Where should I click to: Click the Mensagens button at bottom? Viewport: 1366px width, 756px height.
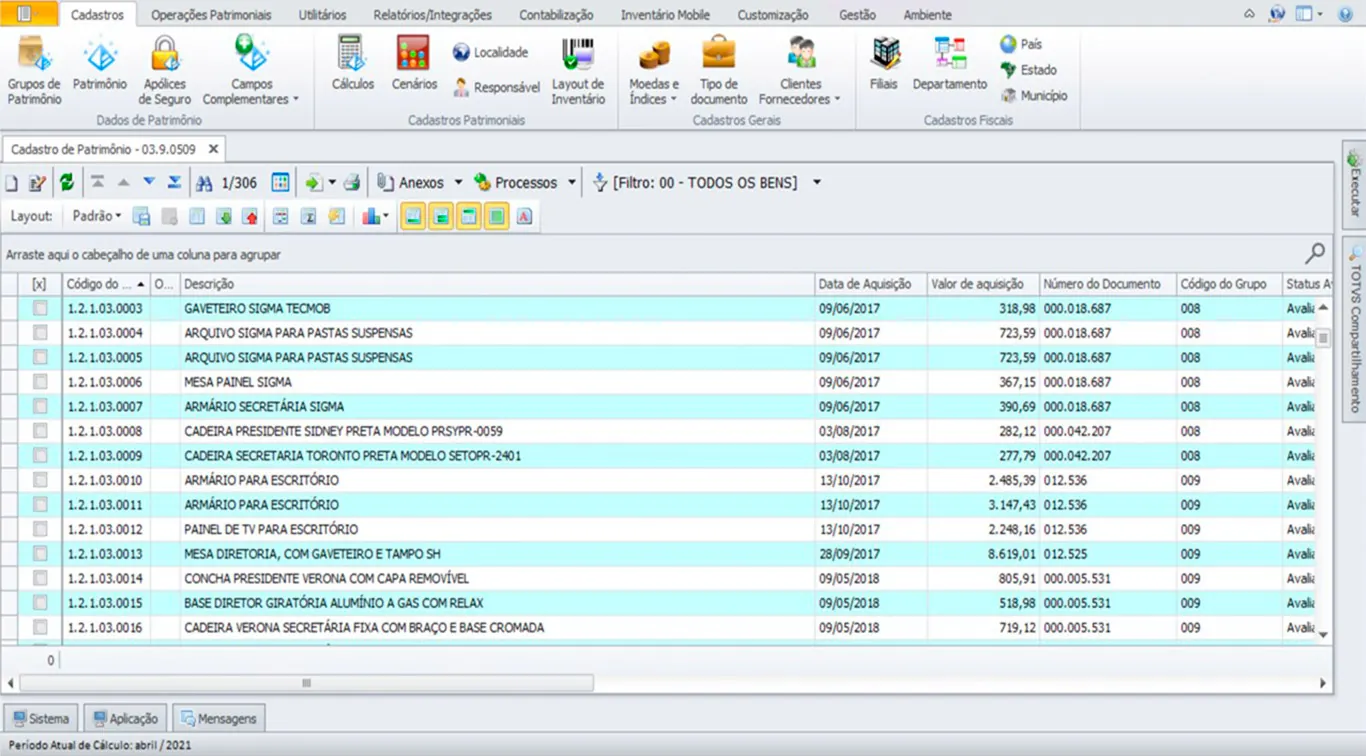(218, 718)
